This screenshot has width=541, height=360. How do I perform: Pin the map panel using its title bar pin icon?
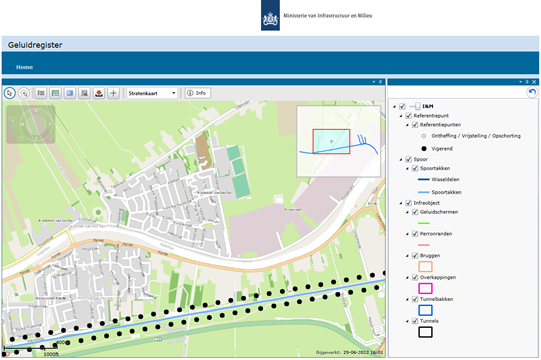[380, 82]
